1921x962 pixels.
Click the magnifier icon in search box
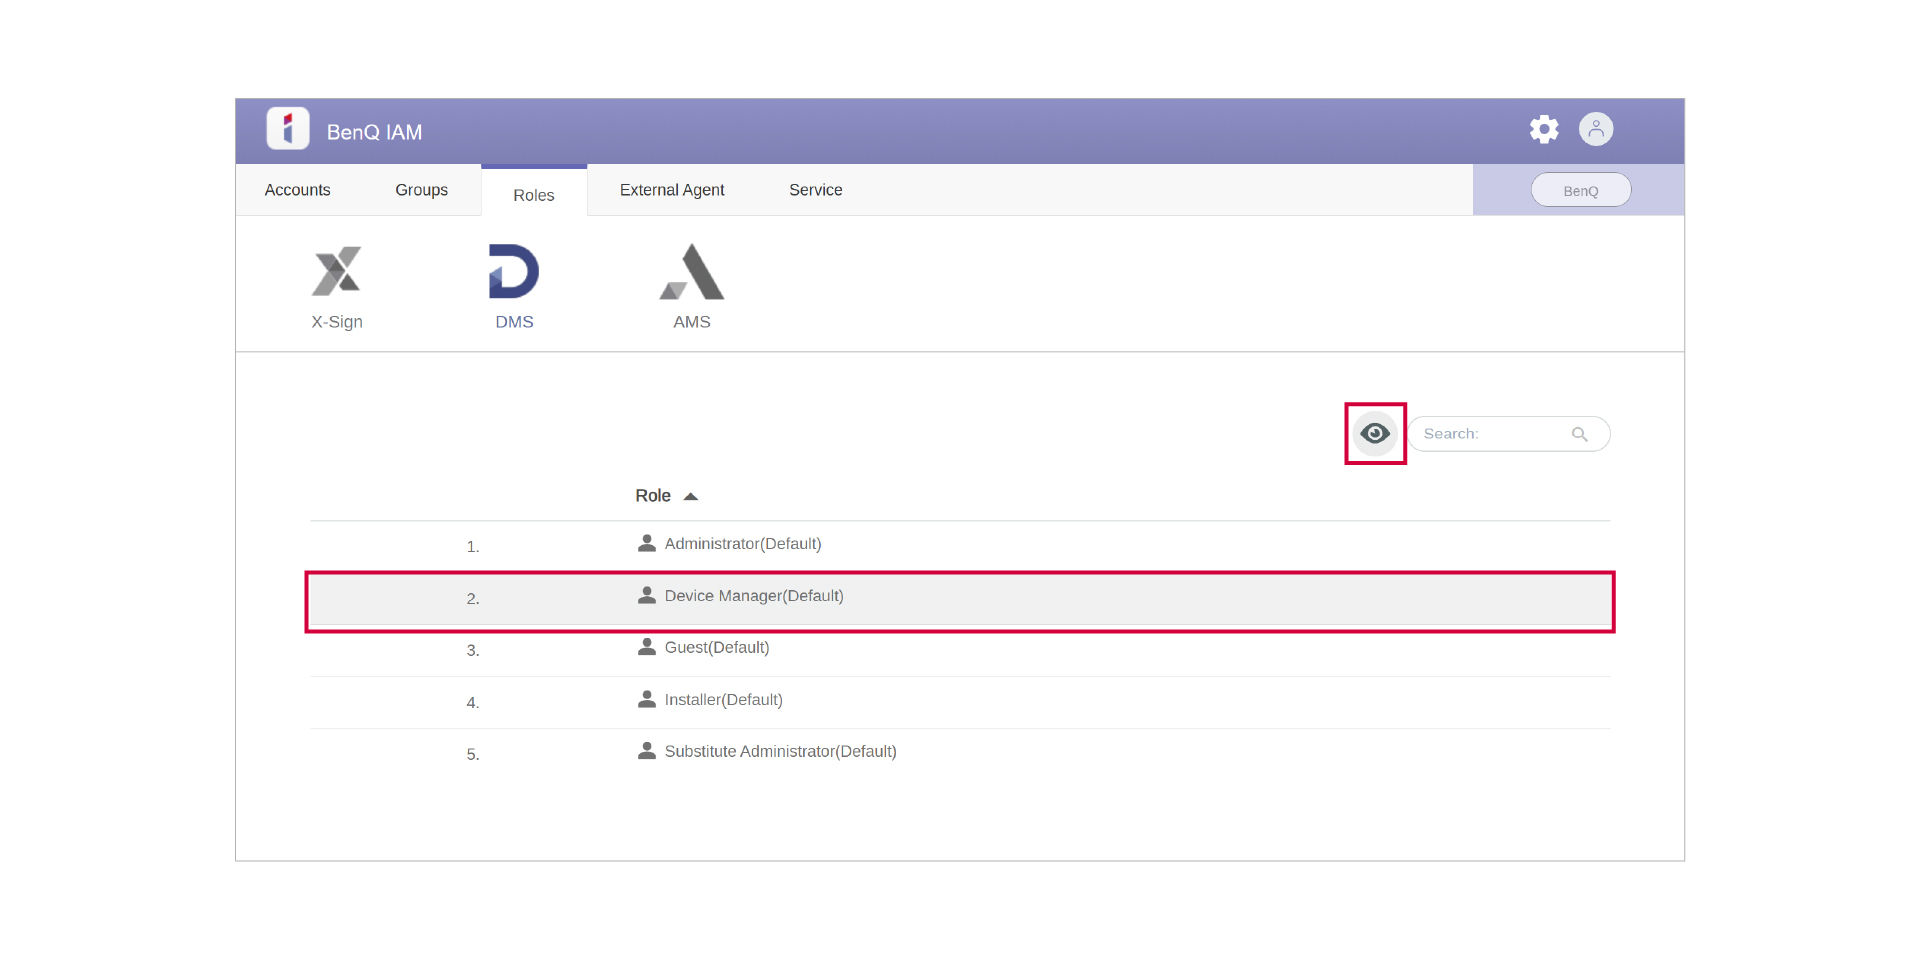point(1580,434)
